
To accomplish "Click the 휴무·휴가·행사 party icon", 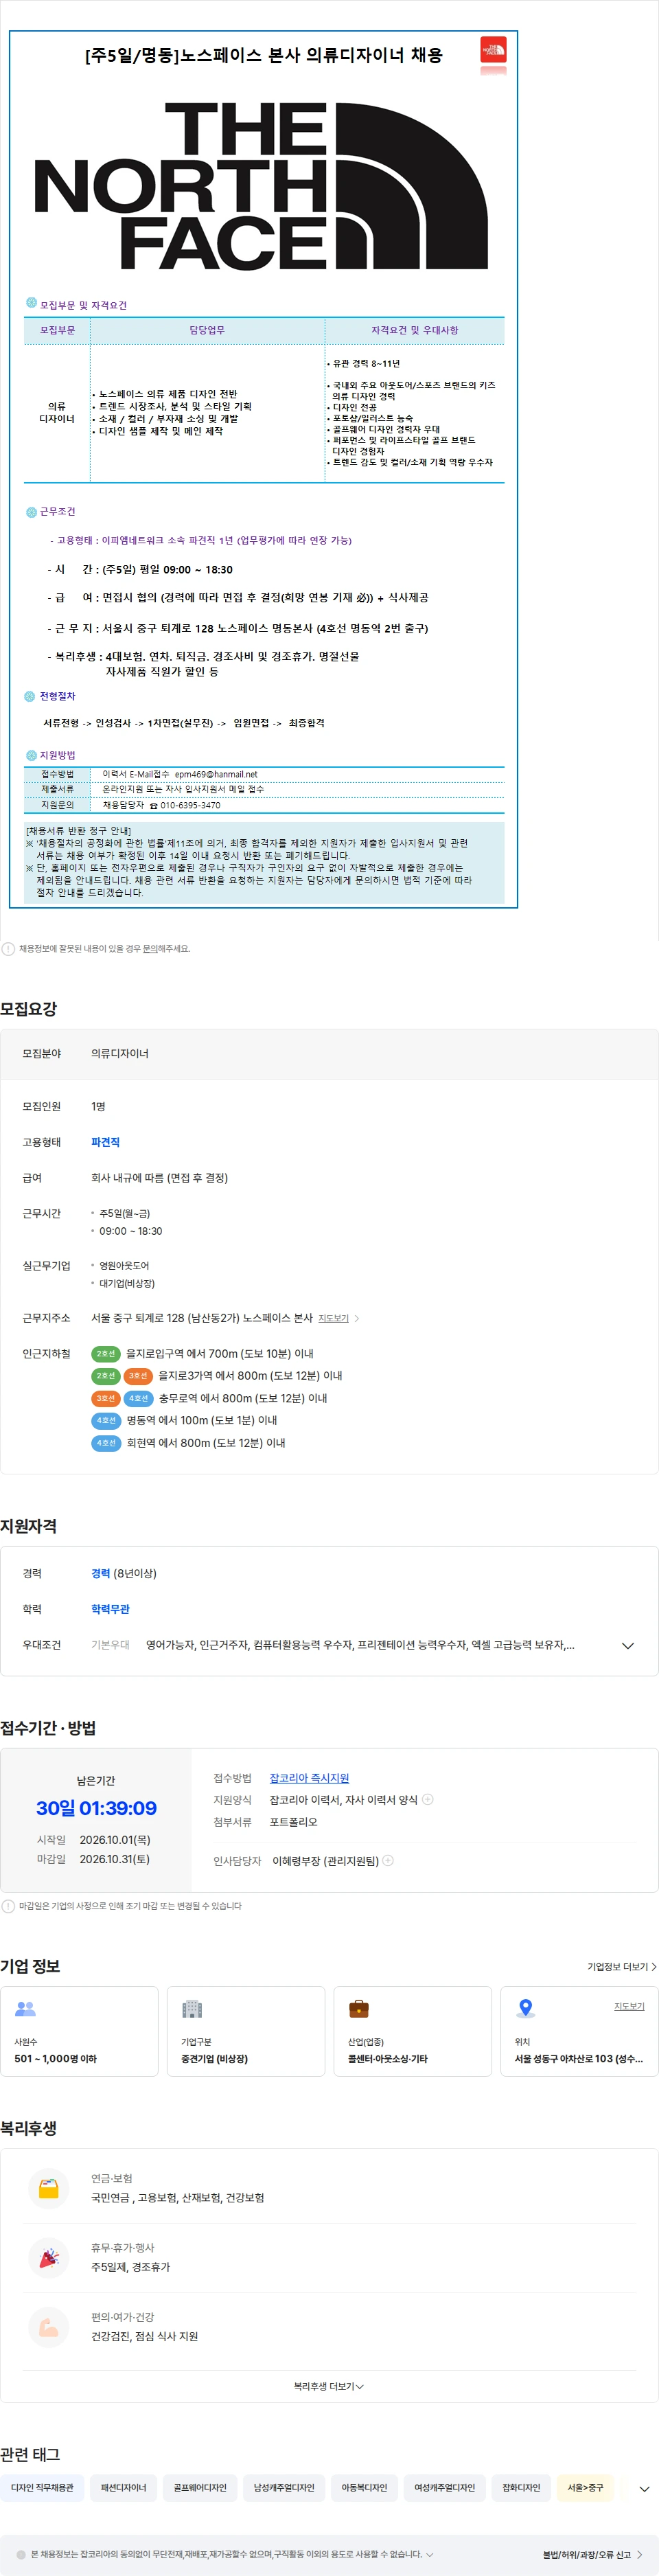I will pos(49,2258).
